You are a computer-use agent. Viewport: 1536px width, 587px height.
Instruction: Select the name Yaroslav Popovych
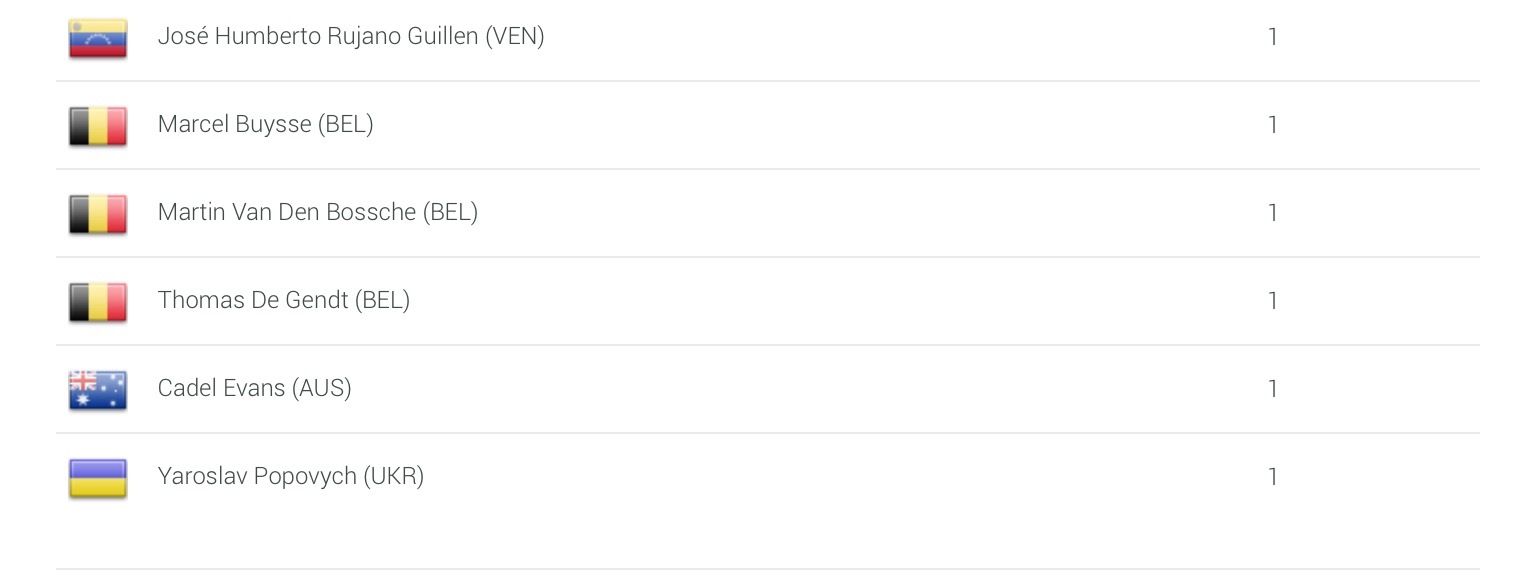257,477
